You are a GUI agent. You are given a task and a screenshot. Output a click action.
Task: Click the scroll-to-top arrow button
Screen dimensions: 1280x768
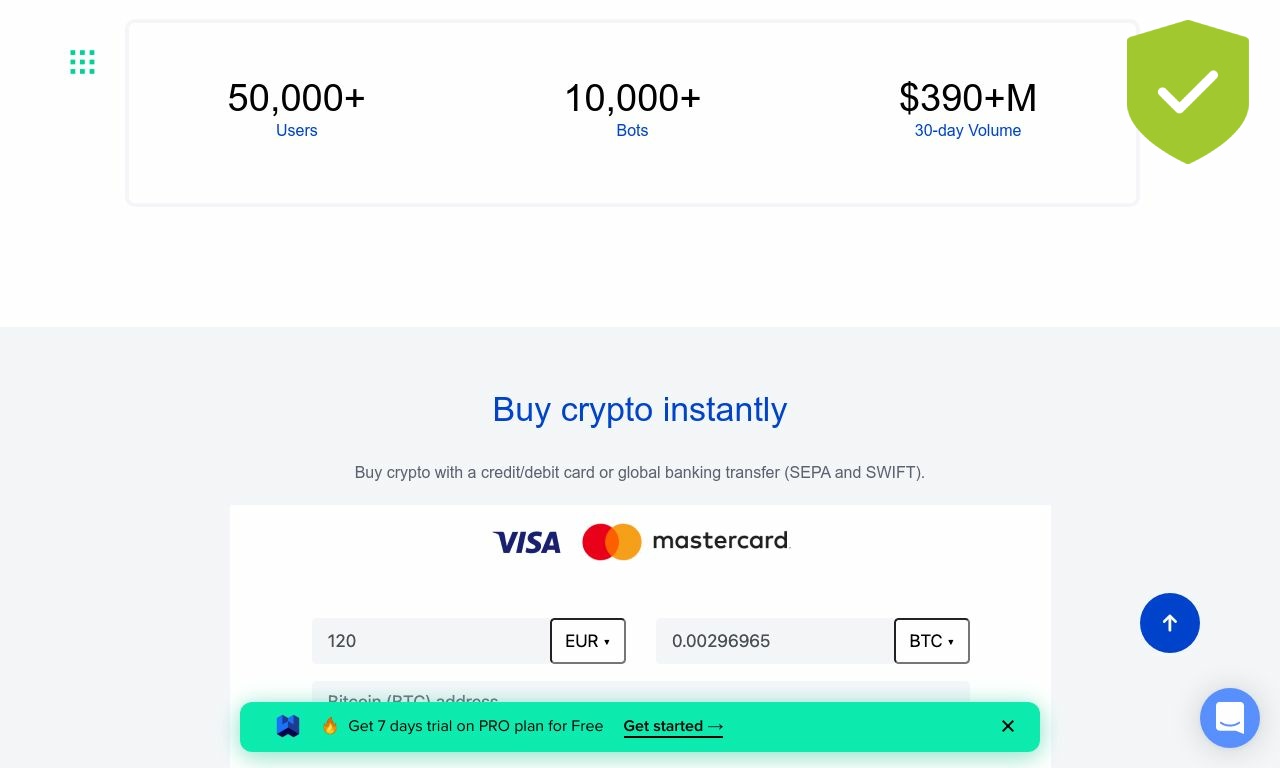[1169, 623]
